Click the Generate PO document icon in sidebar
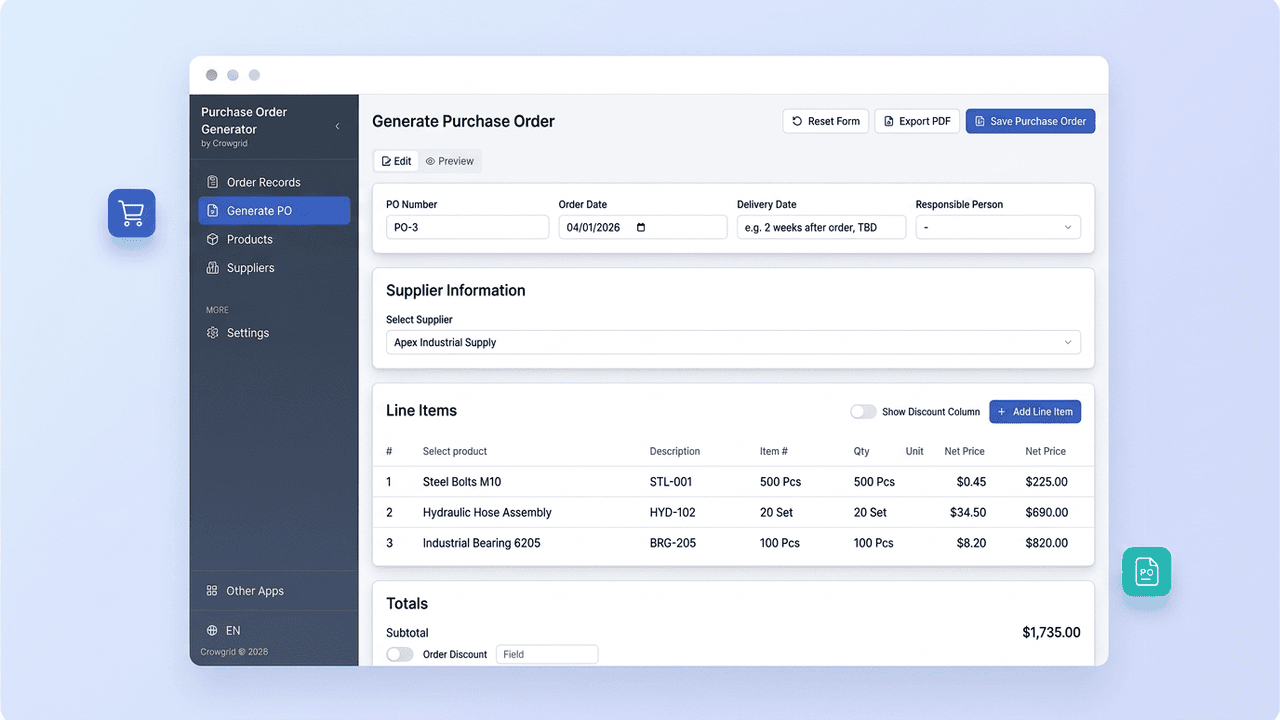This screenshot has height=720, width=1280. (212, 211)
